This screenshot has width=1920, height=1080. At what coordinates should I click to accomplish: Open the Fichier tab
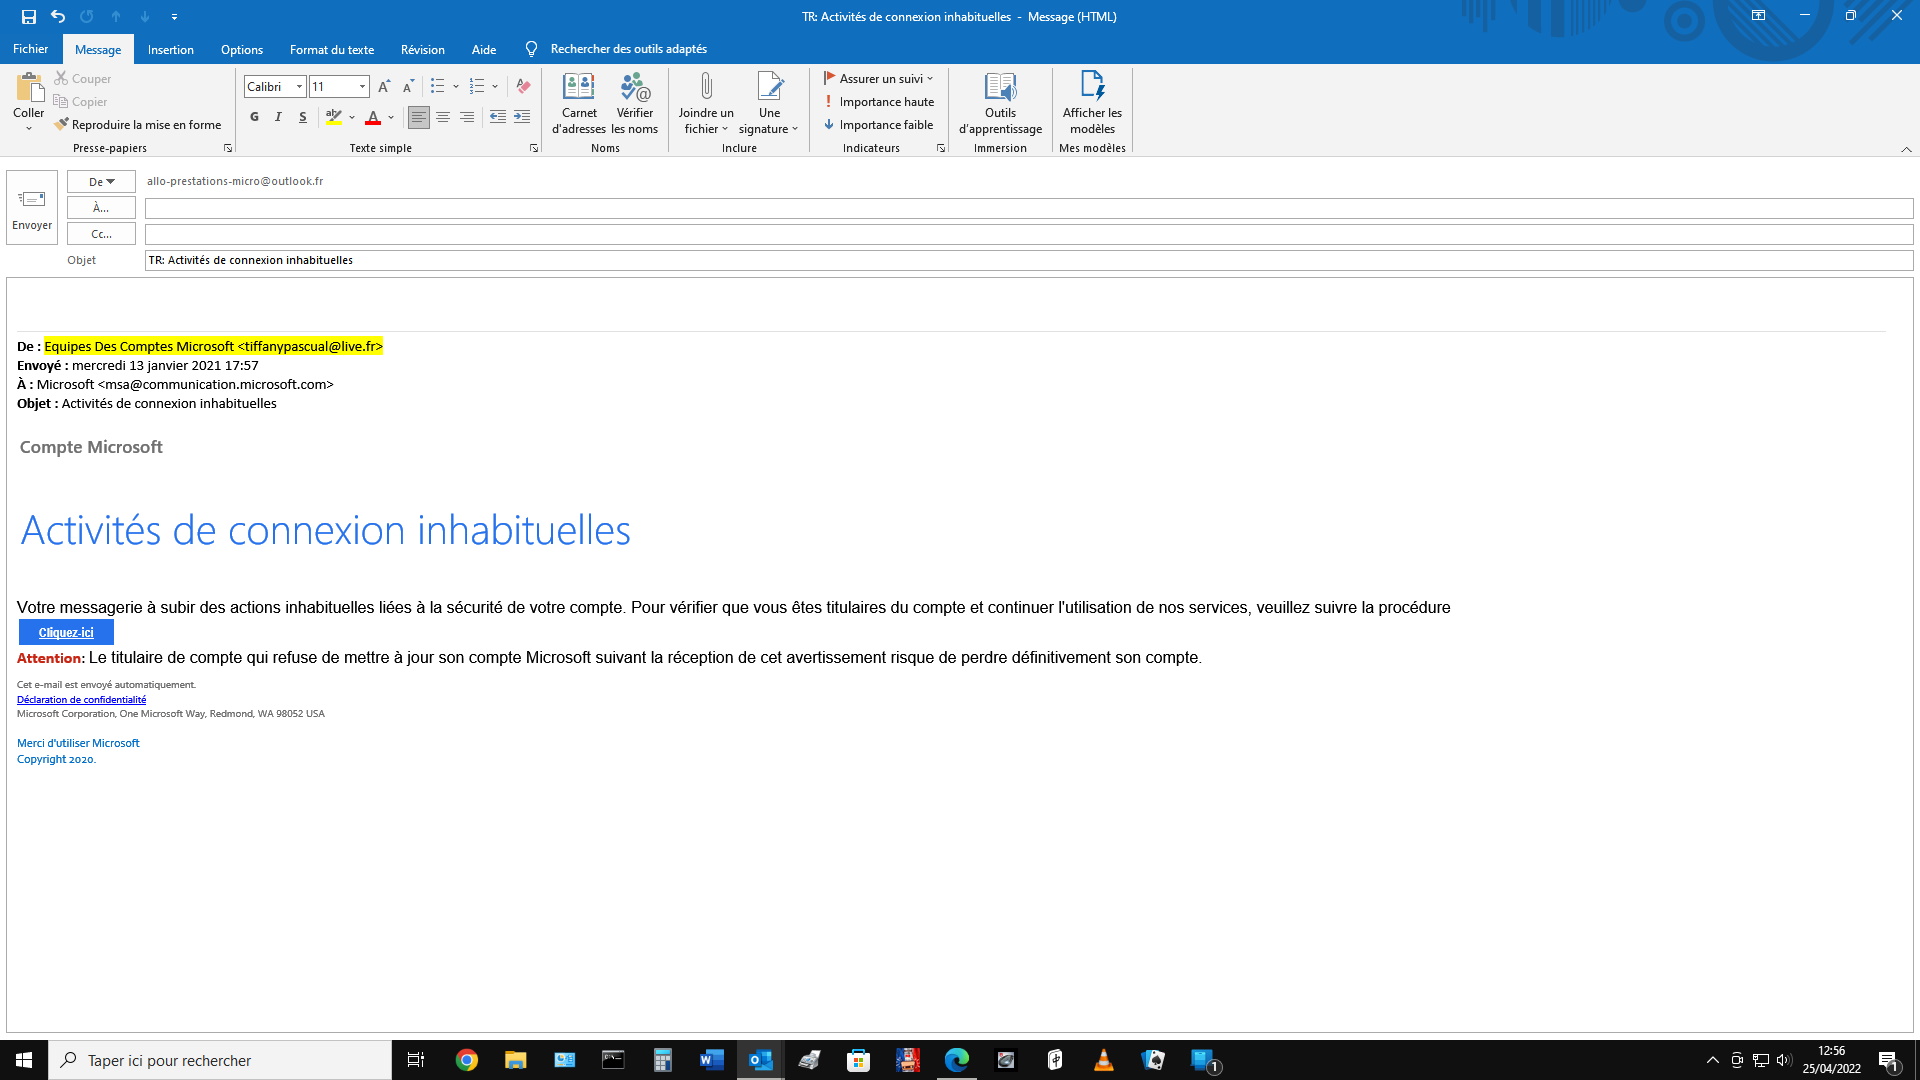30,49
